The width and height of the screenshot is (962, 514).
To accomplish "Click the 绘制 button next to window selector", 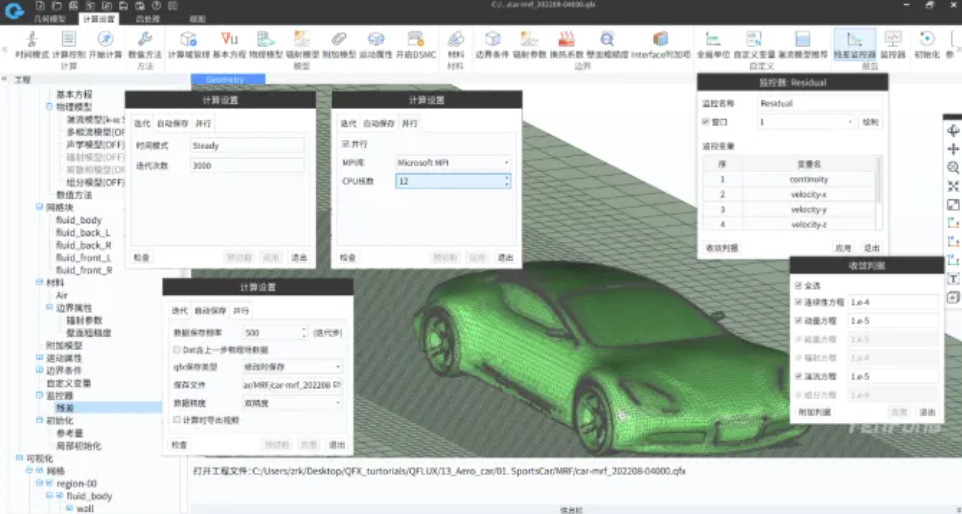I will [870, 122].
